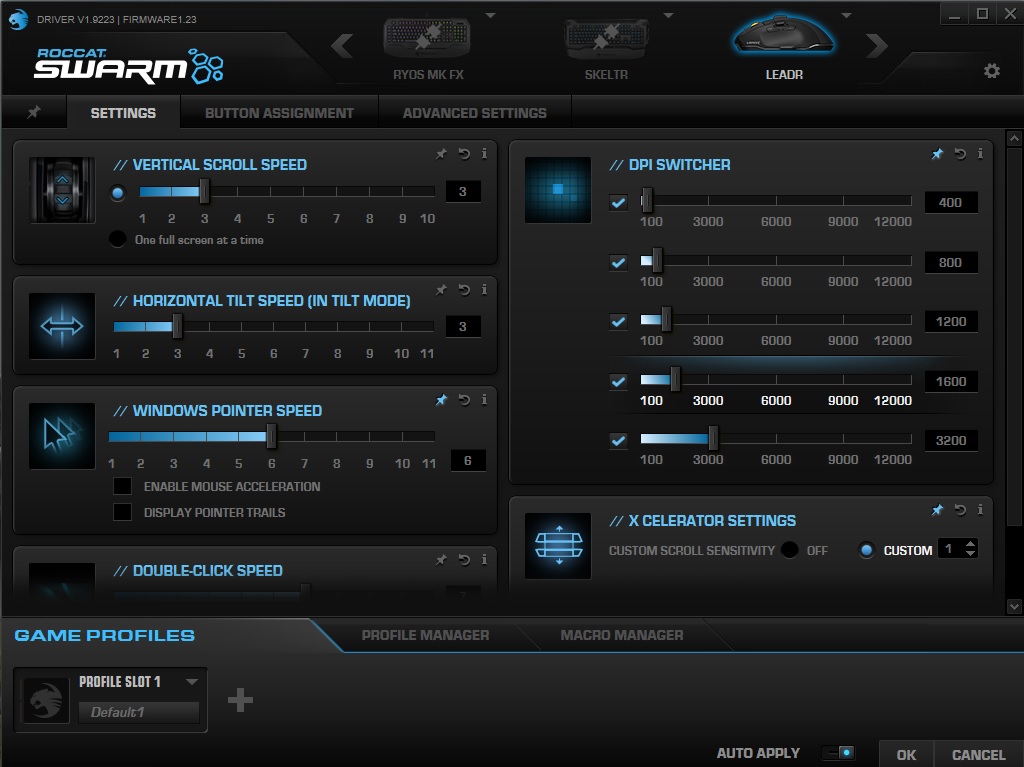
Task: Click the Default1 profile name field
Action: click(138, 712)
